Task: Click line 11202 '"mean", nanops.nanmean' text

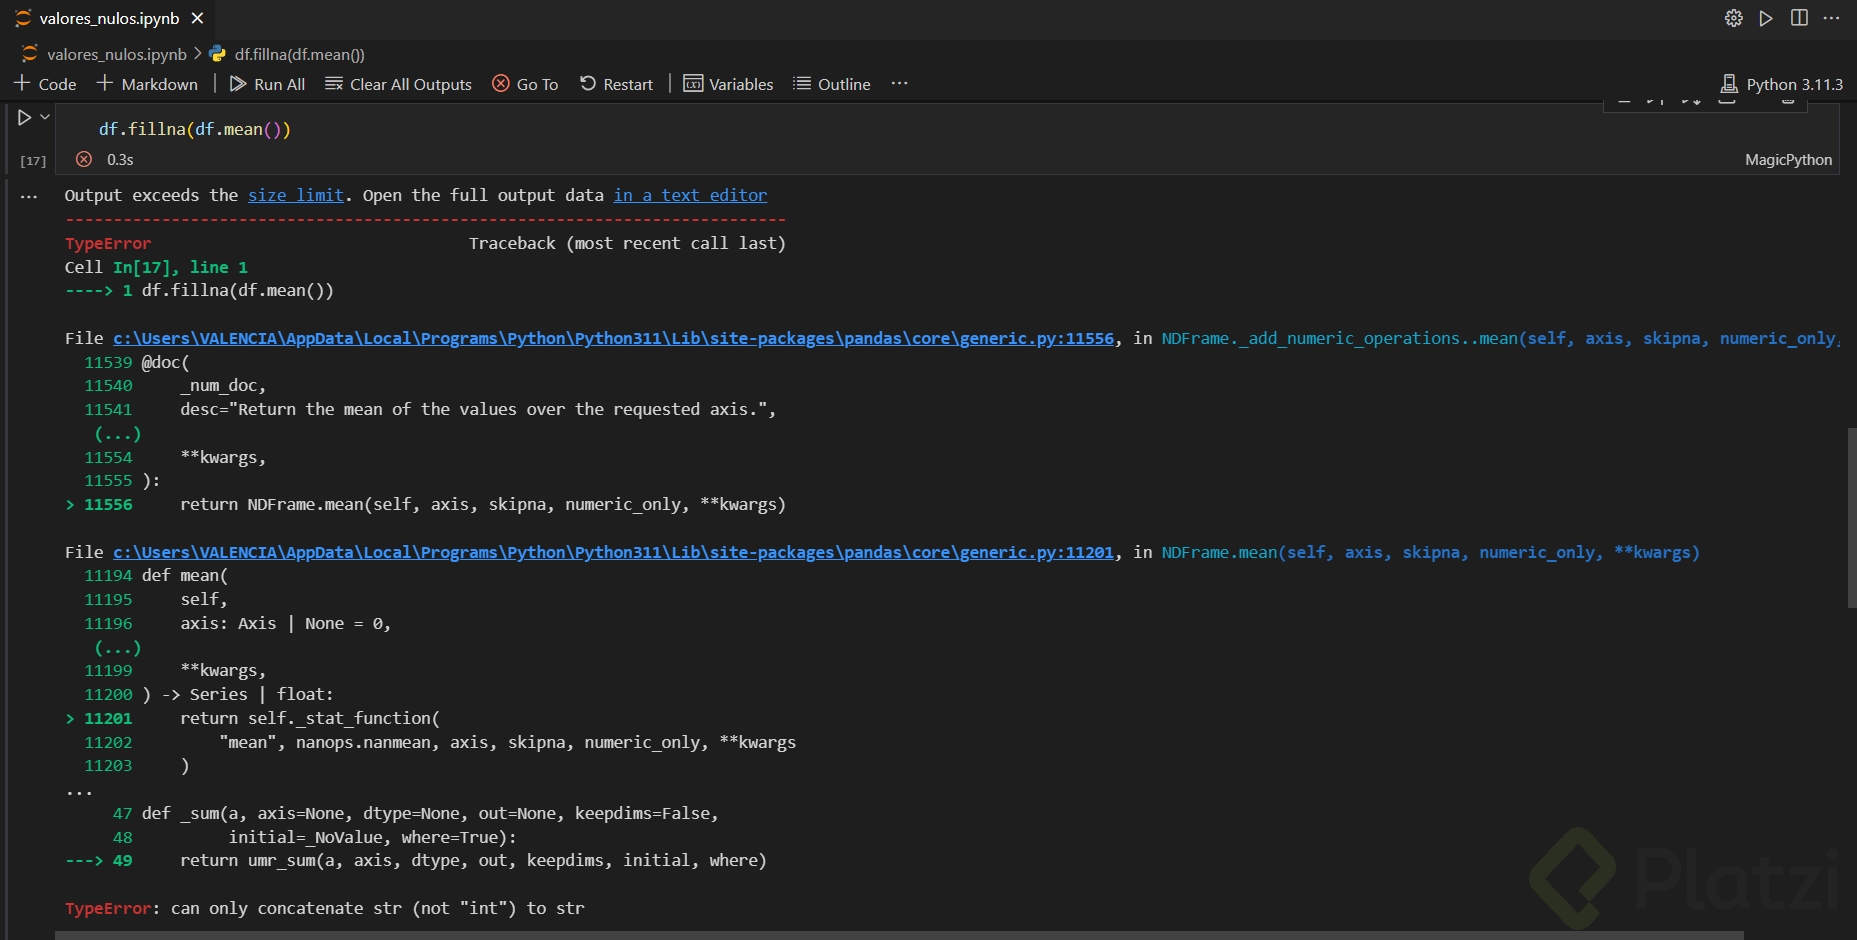Action: (507, 742)
